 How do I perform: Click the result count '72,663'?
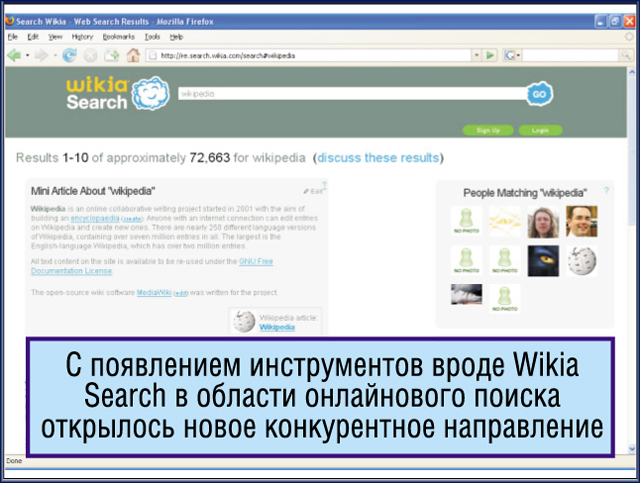pyautogui.click(x=210, y=158)
